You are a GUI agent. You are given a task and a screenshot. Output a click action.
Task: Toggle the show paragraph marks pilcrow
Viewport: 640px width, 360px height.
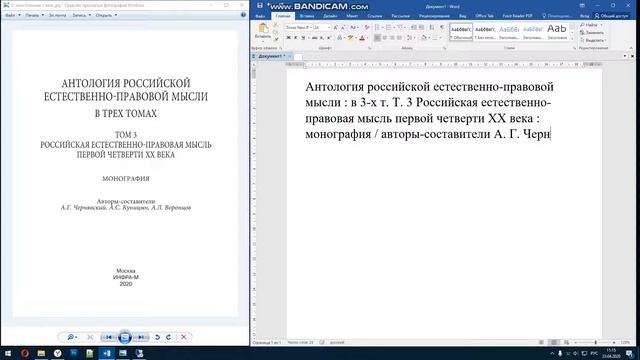point(442,27)
